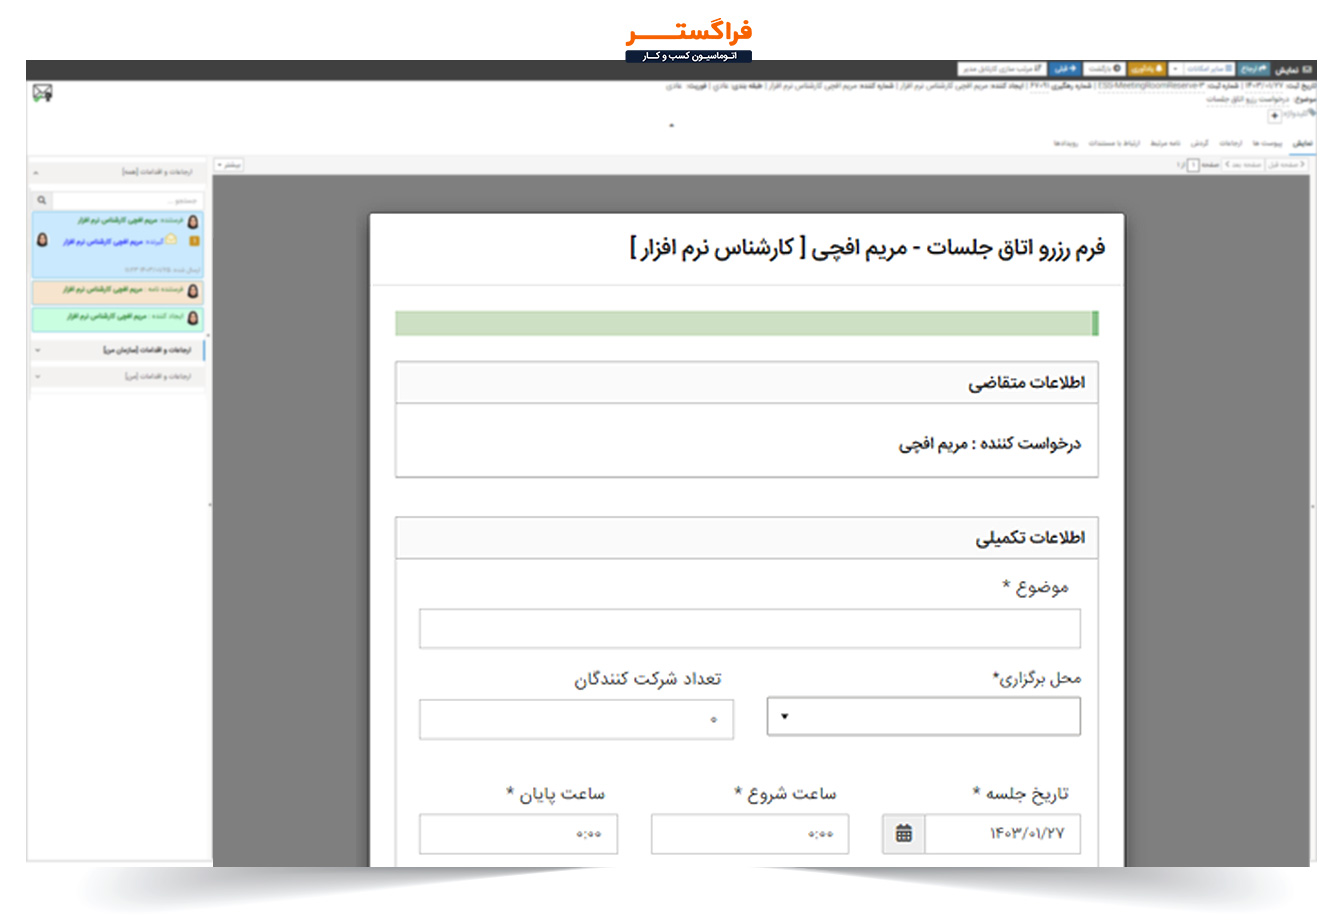Click the ساعت شروع start time field
Image resolution: width=1322 pixels, height=920 pixels.
(749, 834)
